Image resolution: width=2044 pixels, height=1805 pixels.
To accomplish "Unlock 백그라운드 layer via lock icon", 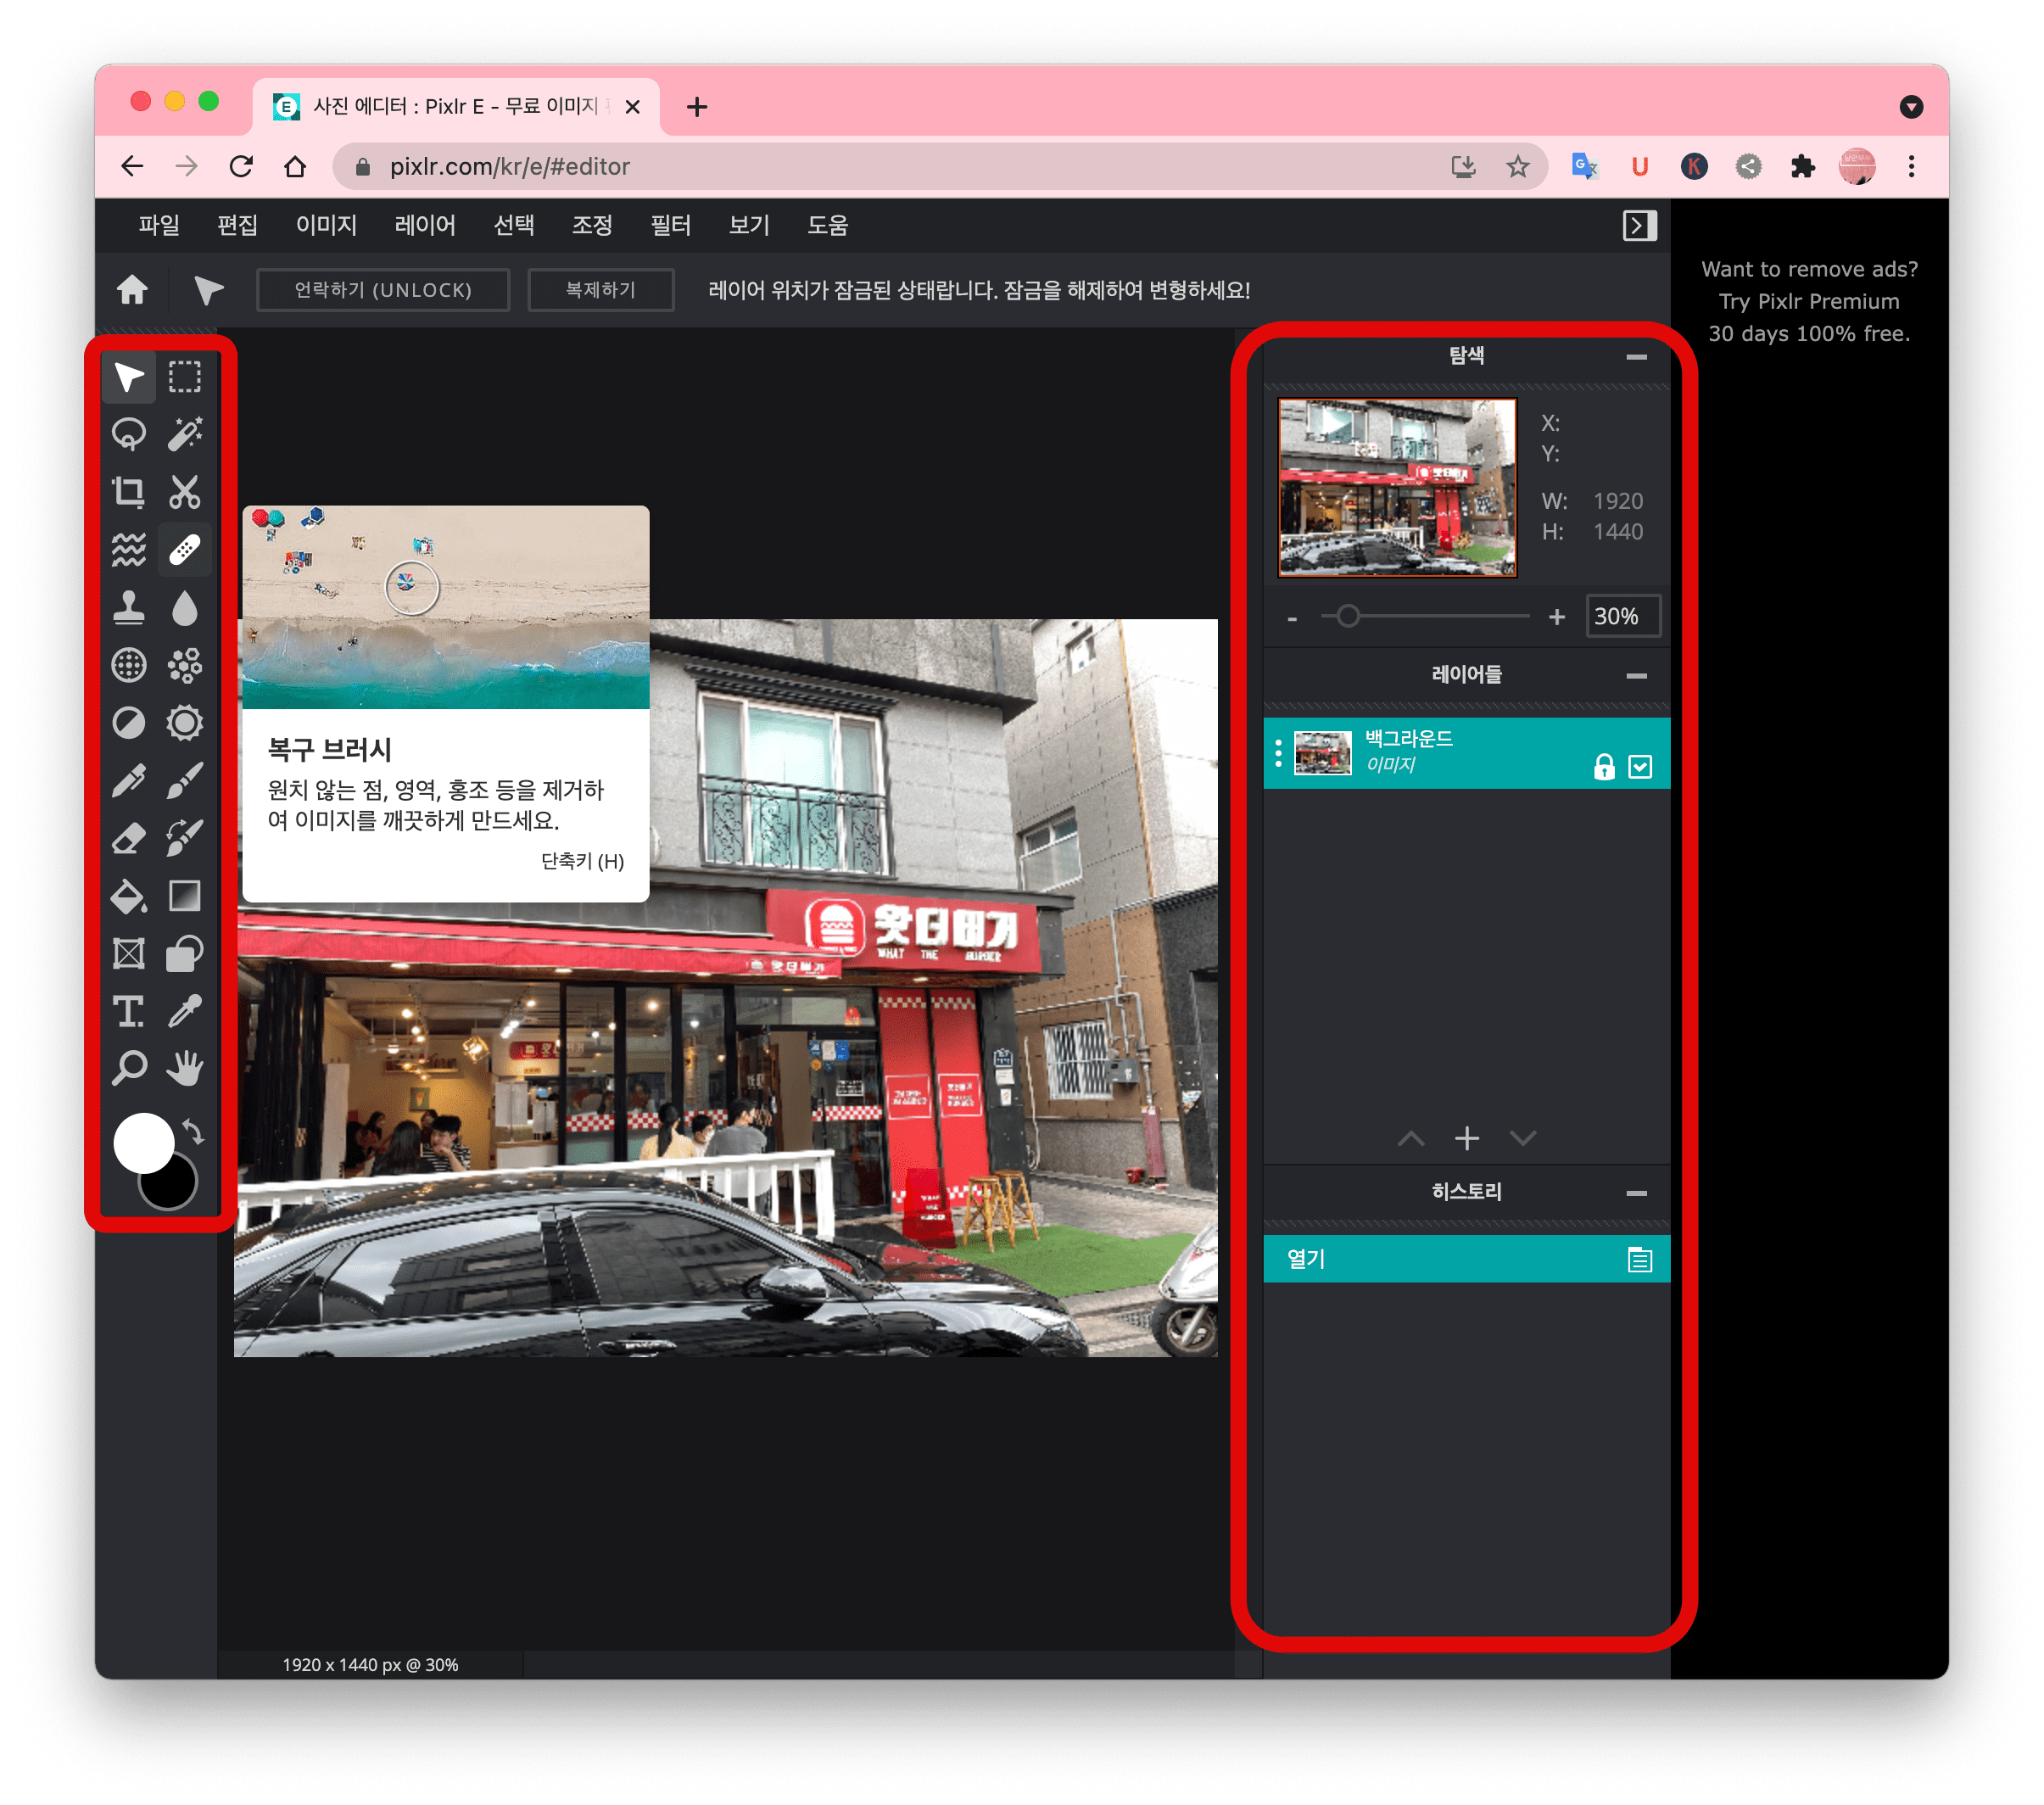I will (1604, 767).
